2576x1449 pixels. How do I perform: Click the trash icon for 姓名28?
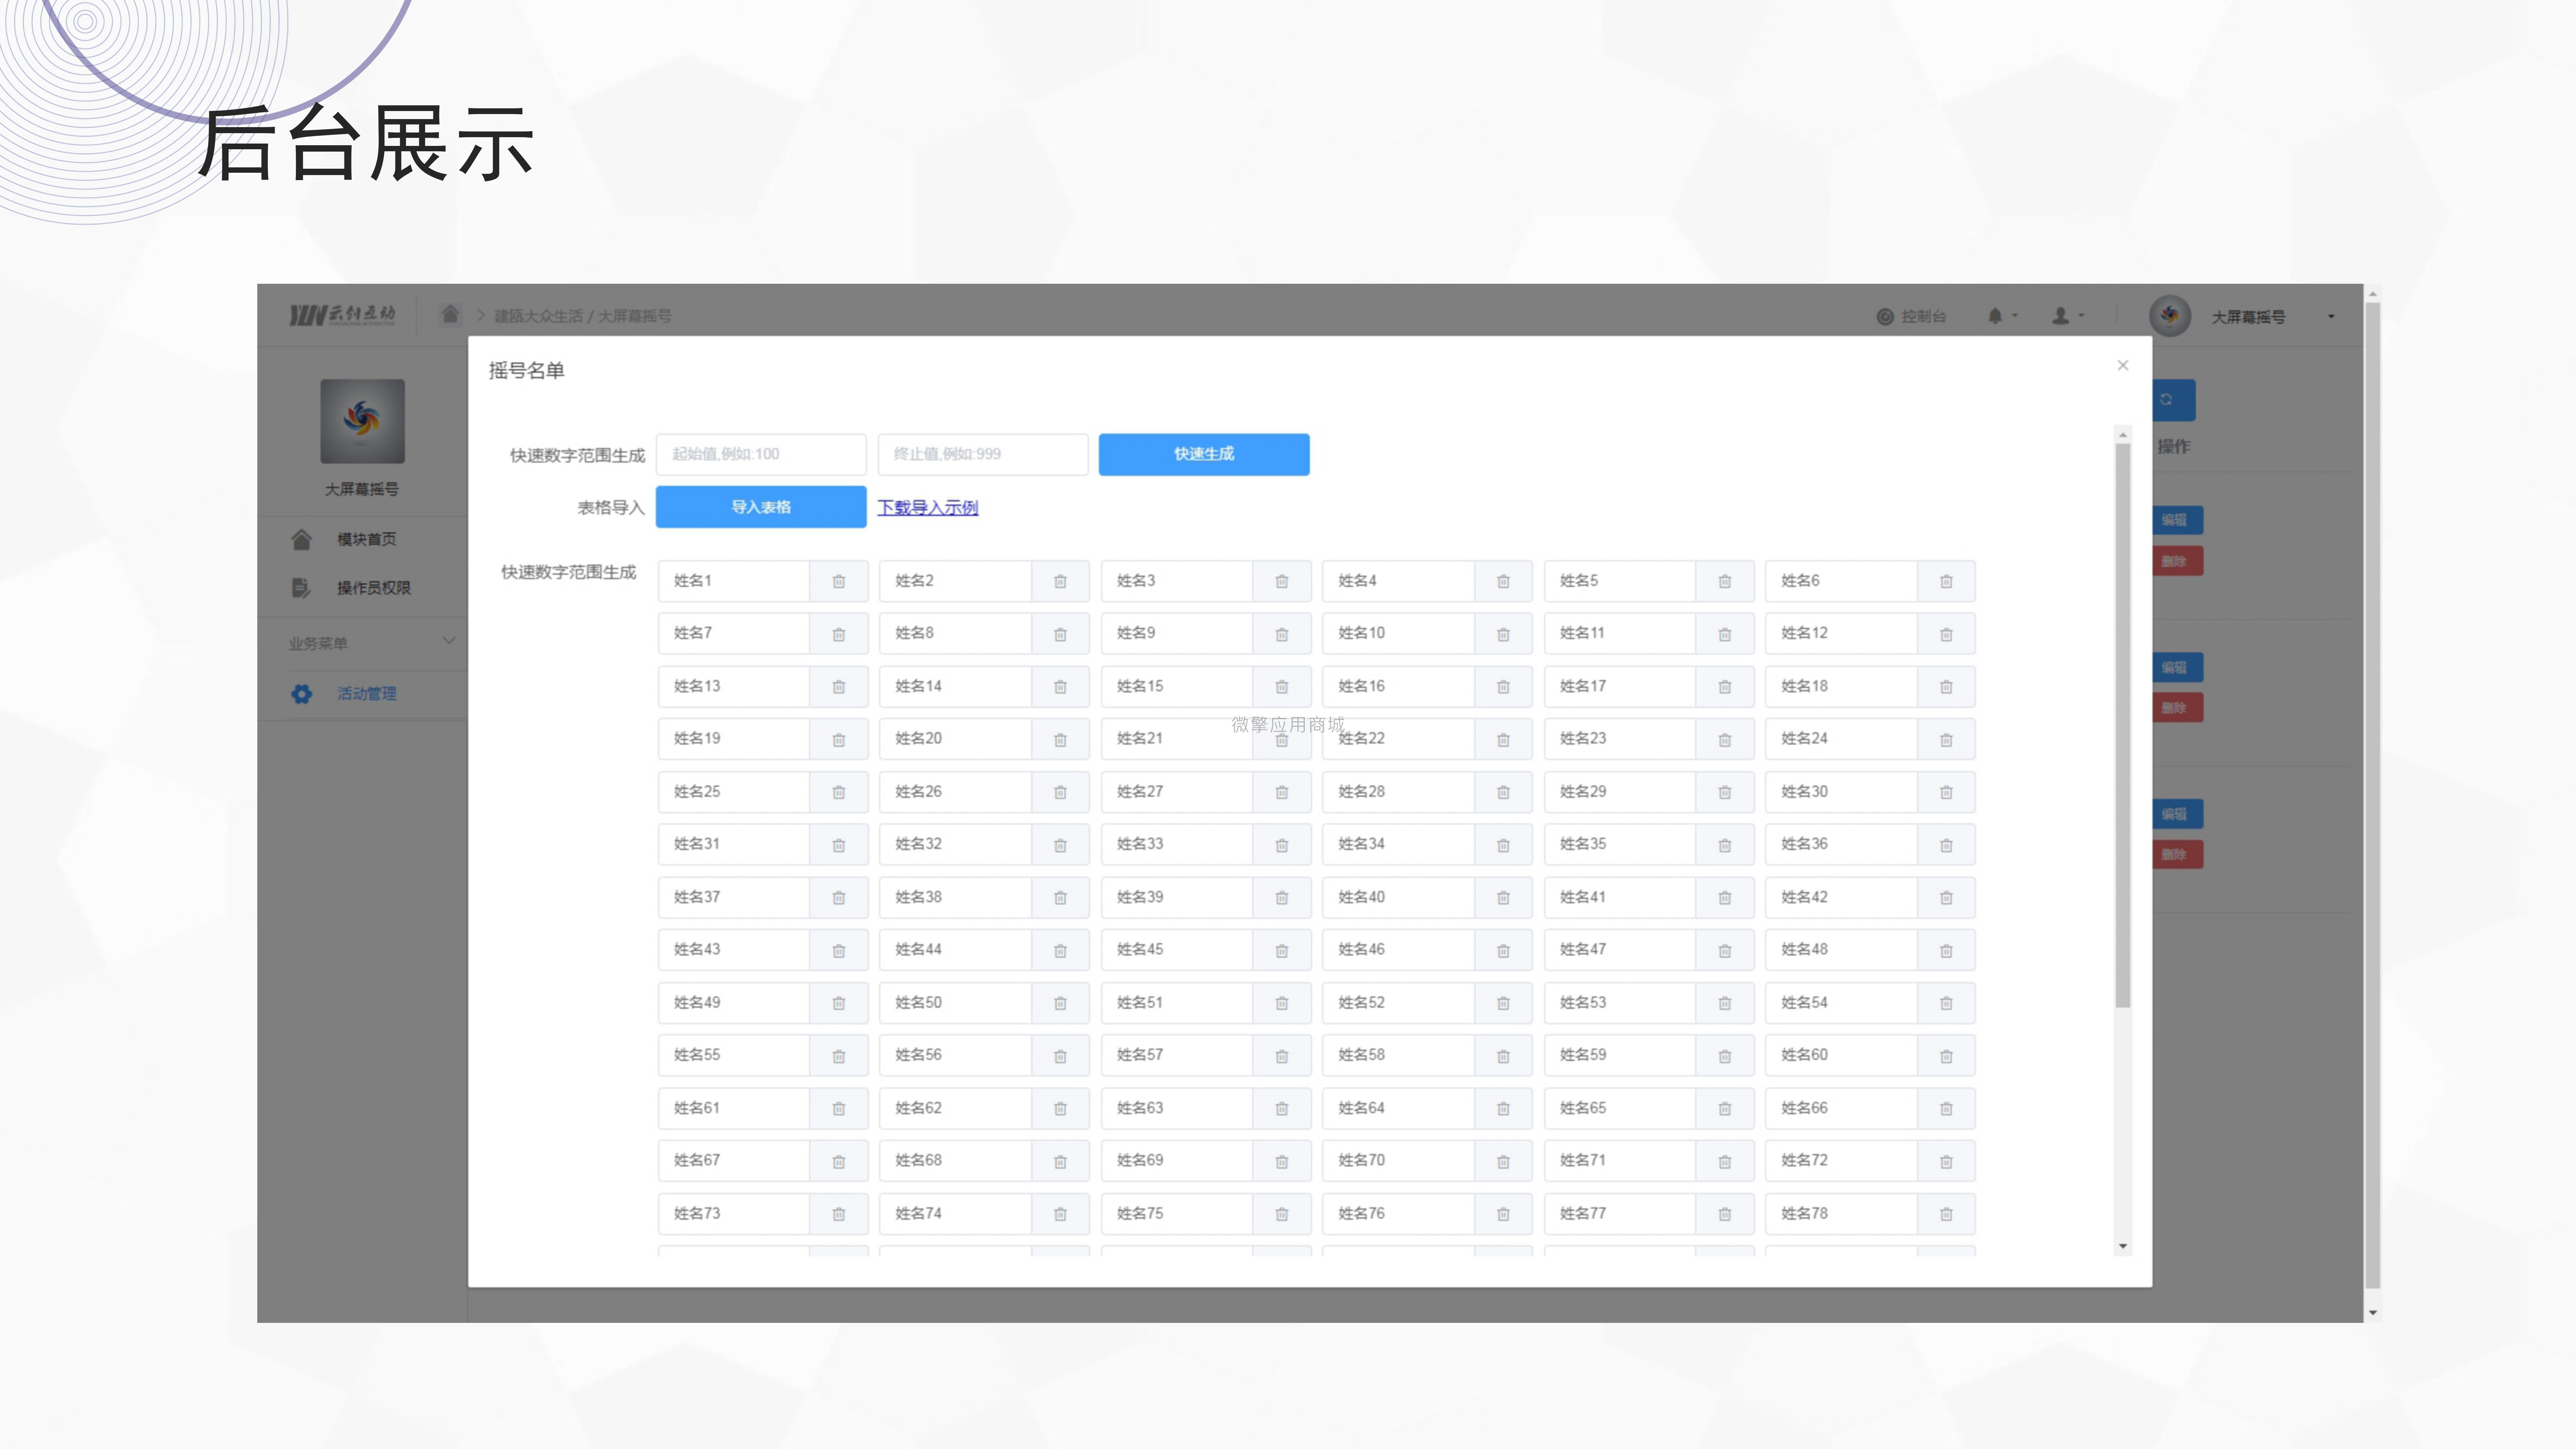pyautogui.click(x=1503, y=792)
